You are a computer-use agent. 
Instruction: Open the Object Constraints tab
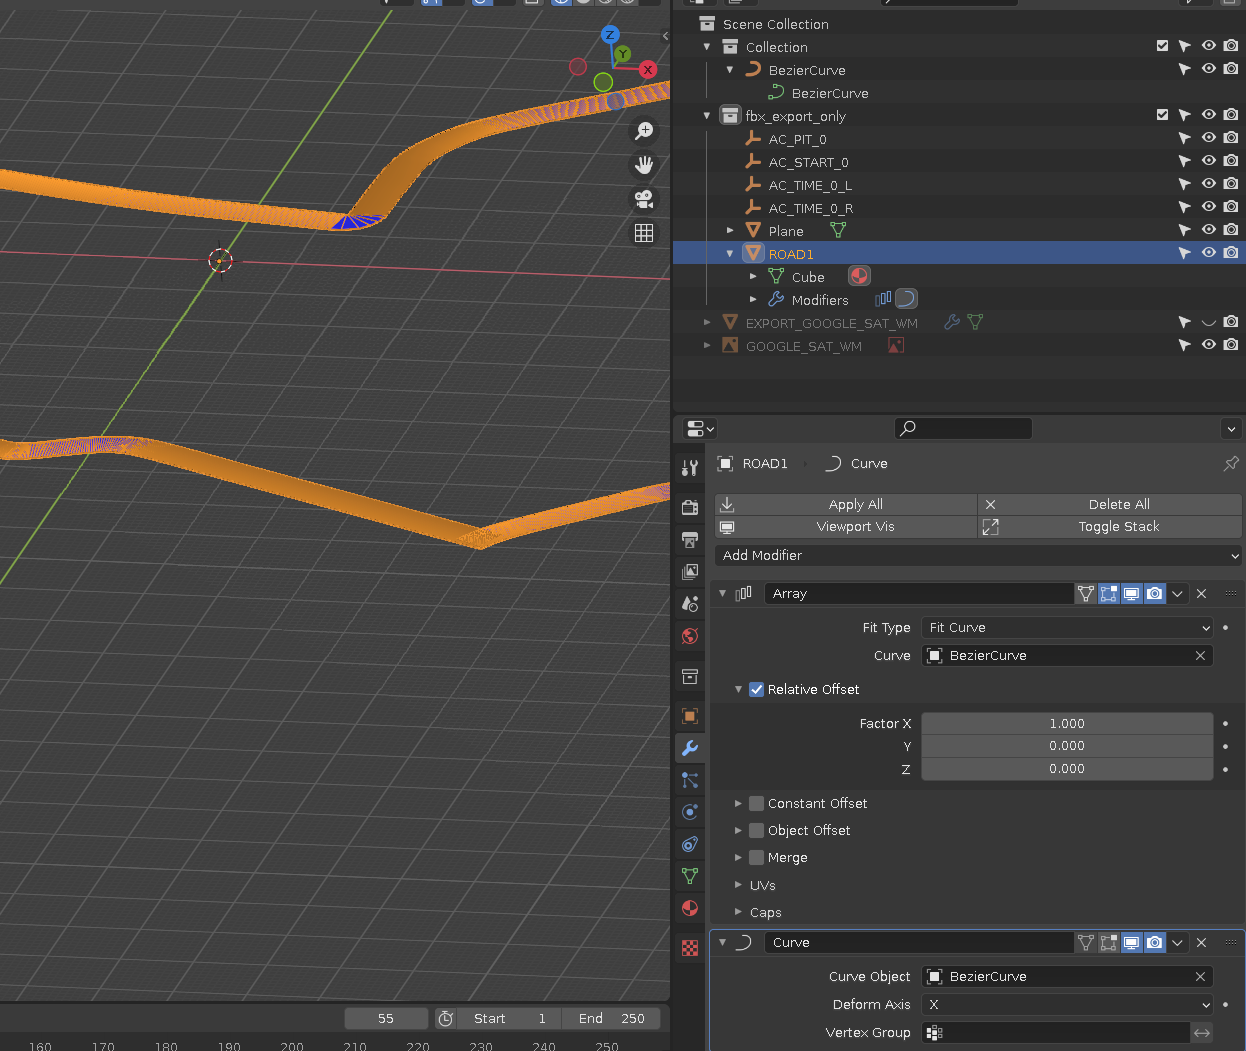click(690, 844)
